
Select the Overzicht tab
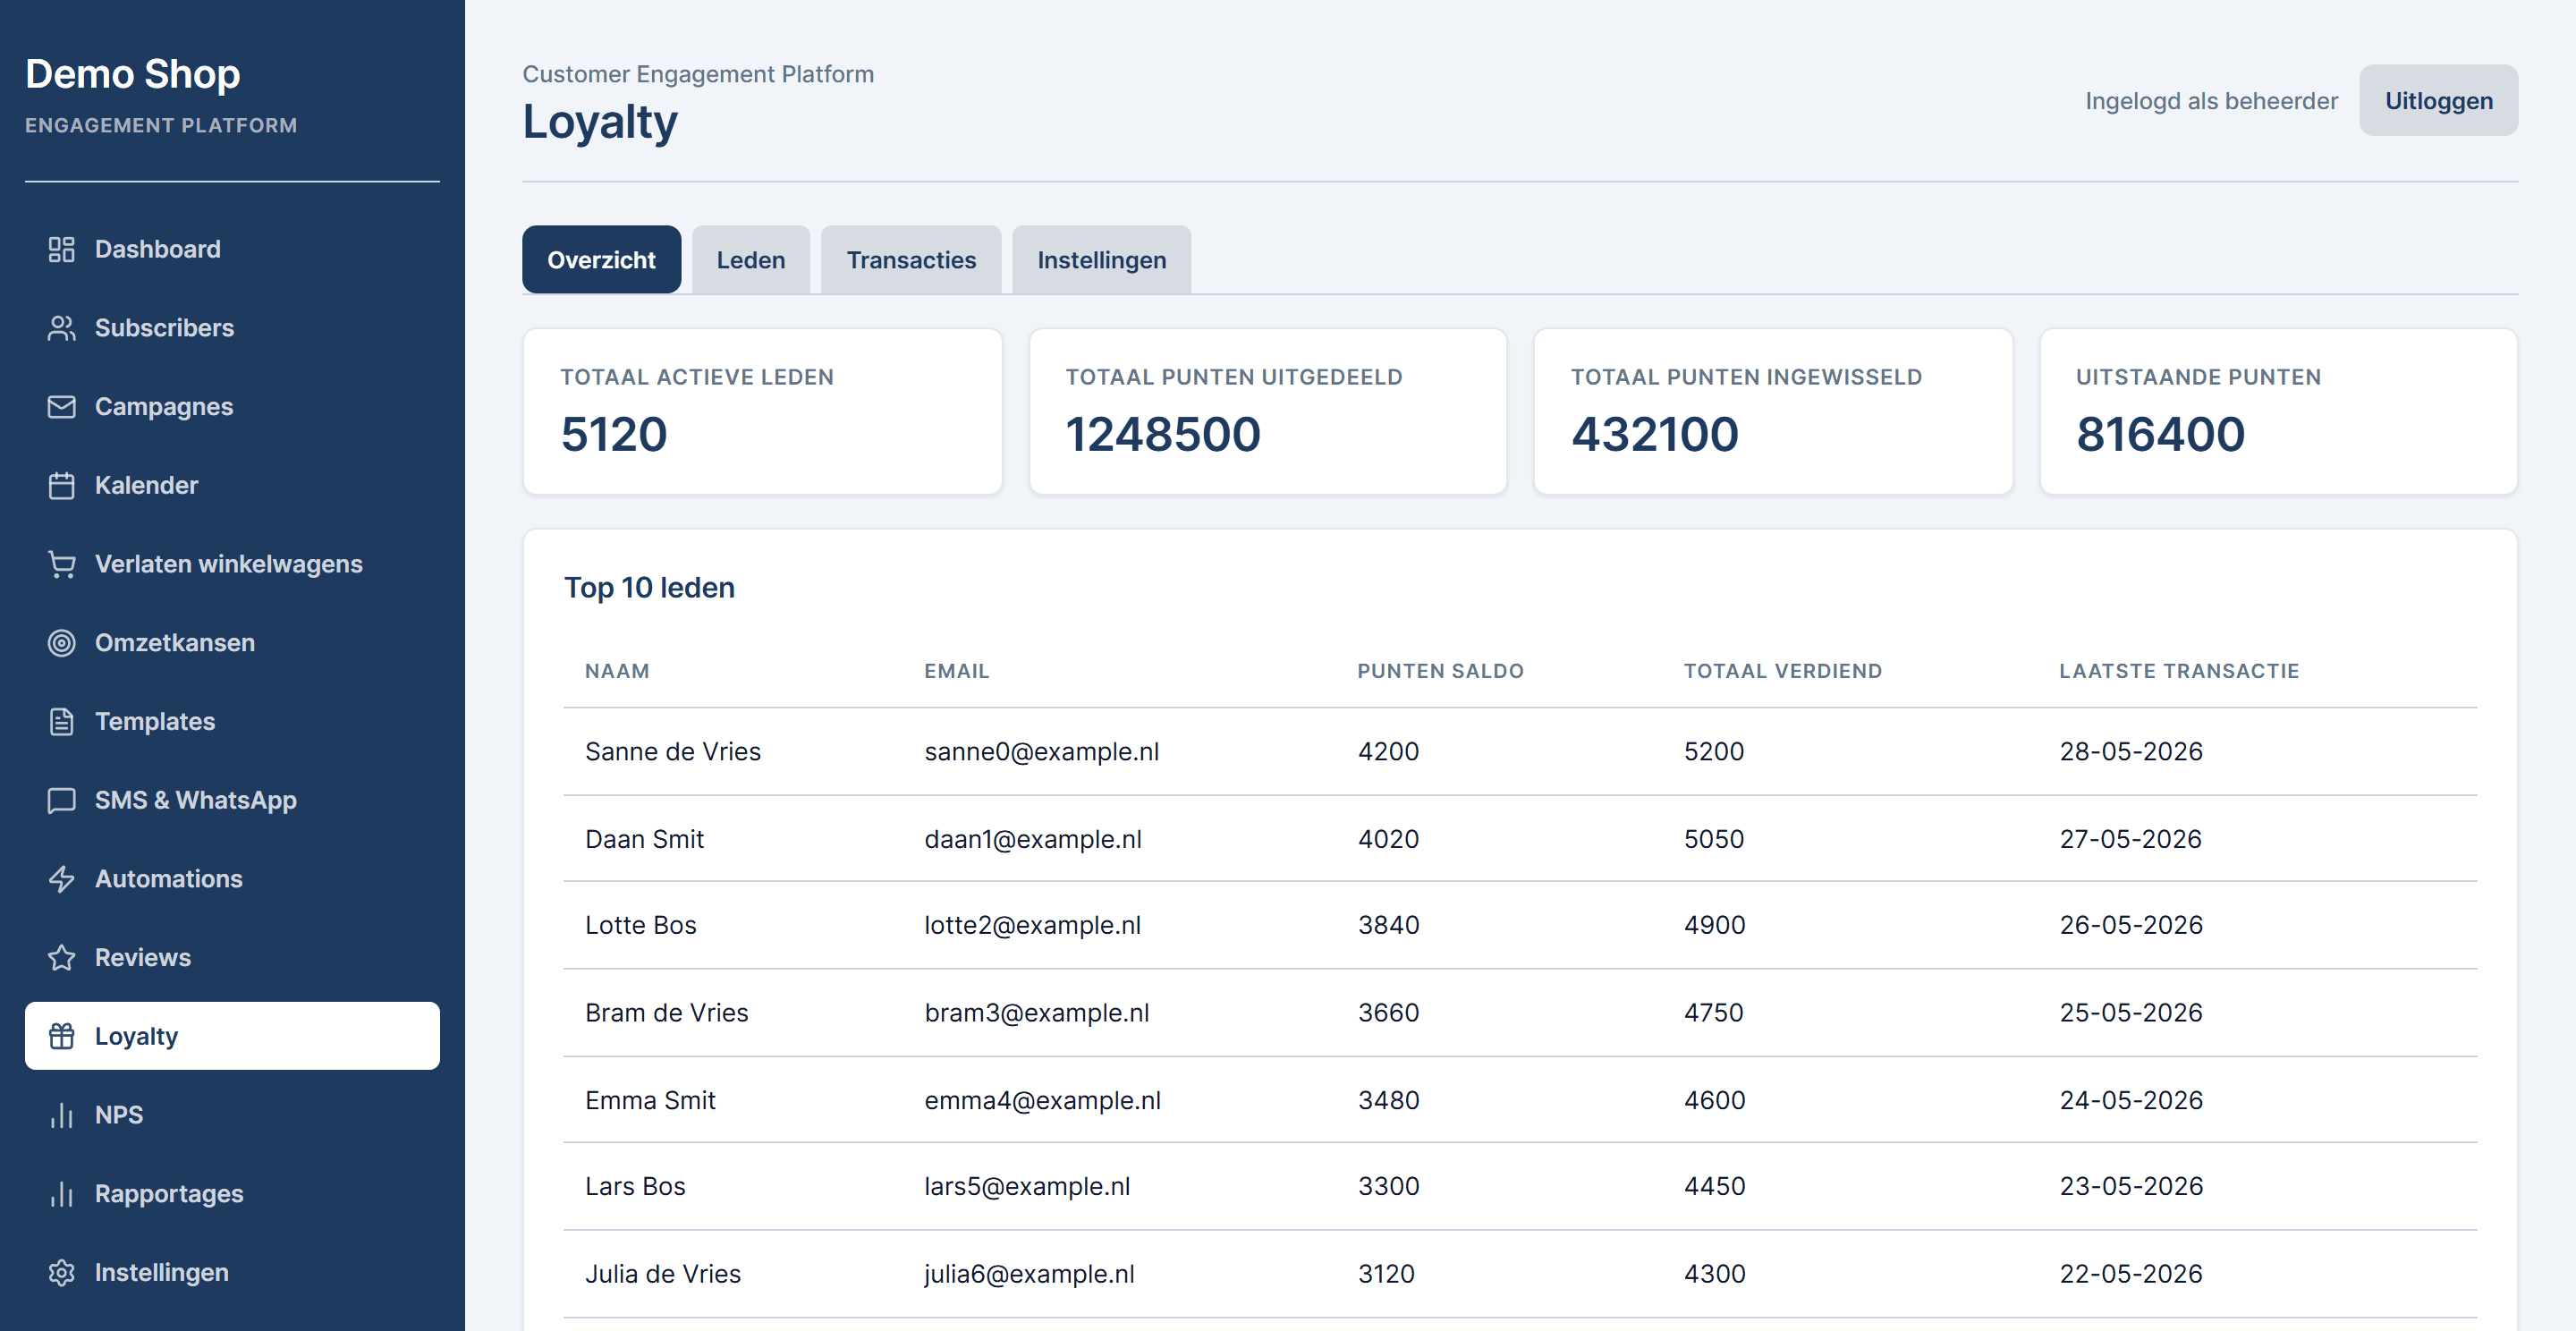point(601,260)
